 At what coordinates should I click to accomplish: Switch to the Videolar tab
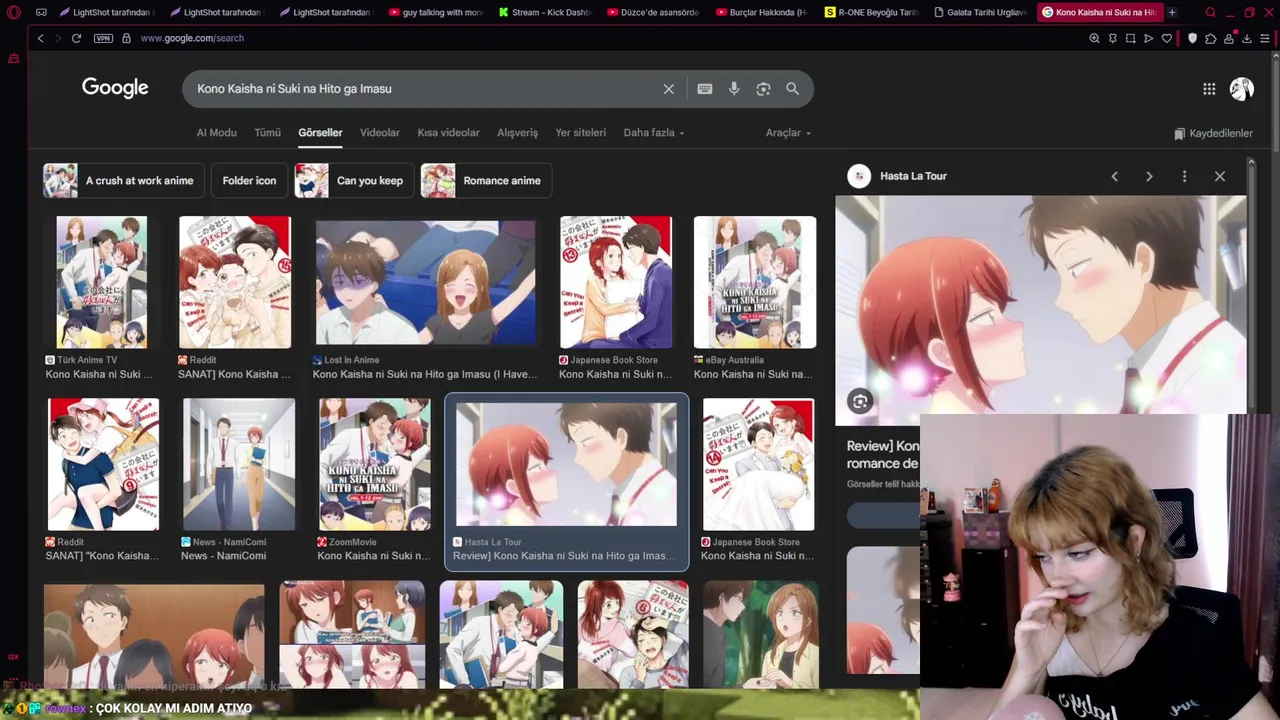coord(380,132)
